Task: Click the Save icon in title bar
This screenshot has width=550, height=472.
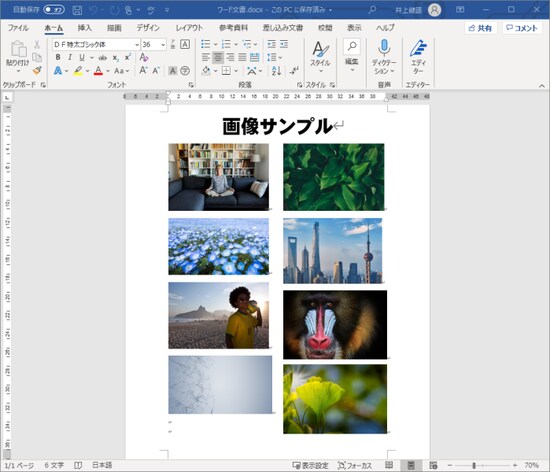Action: (77, 10)
